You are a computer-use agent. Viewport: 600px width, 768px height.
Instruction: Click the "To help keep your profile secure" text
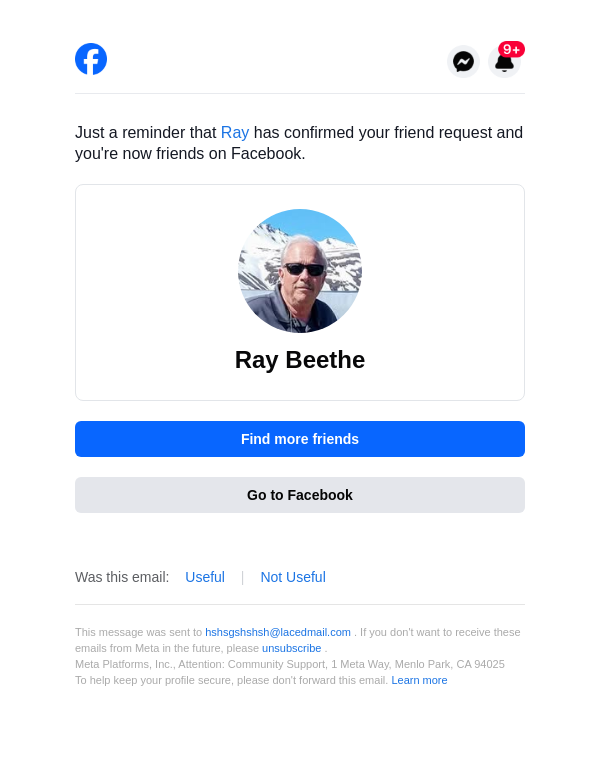231,680
